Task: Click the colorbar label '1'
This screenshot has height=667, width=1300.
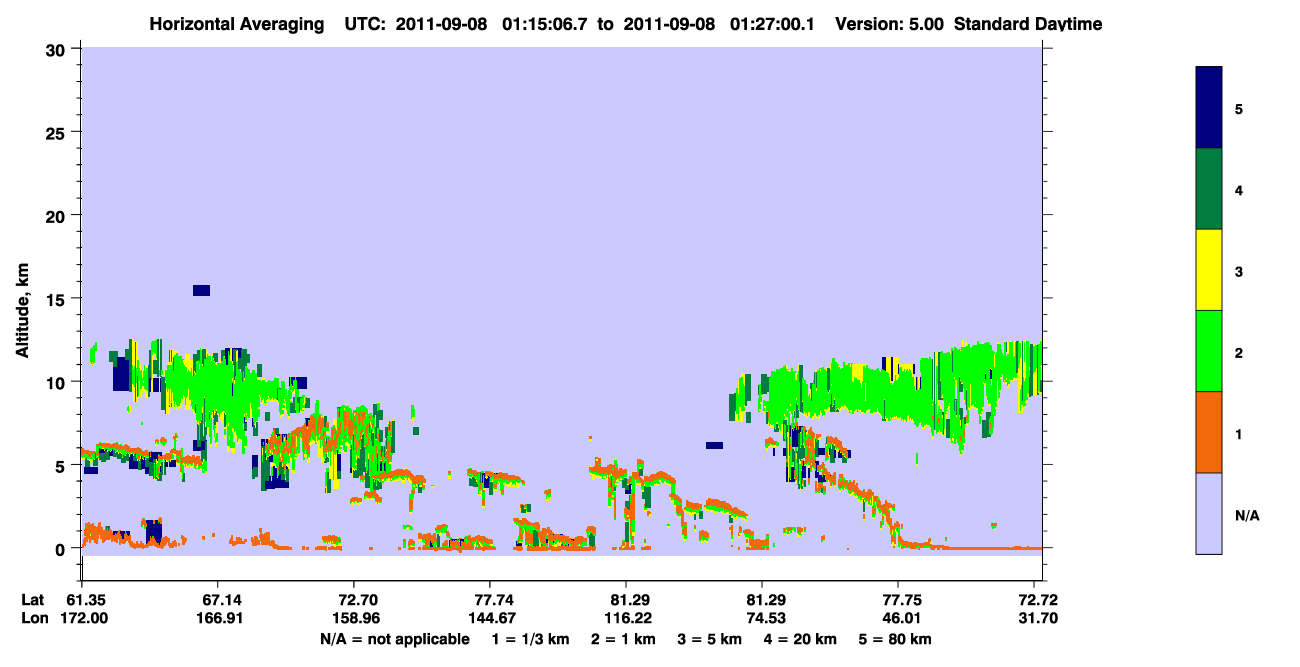Action: 1239,433
